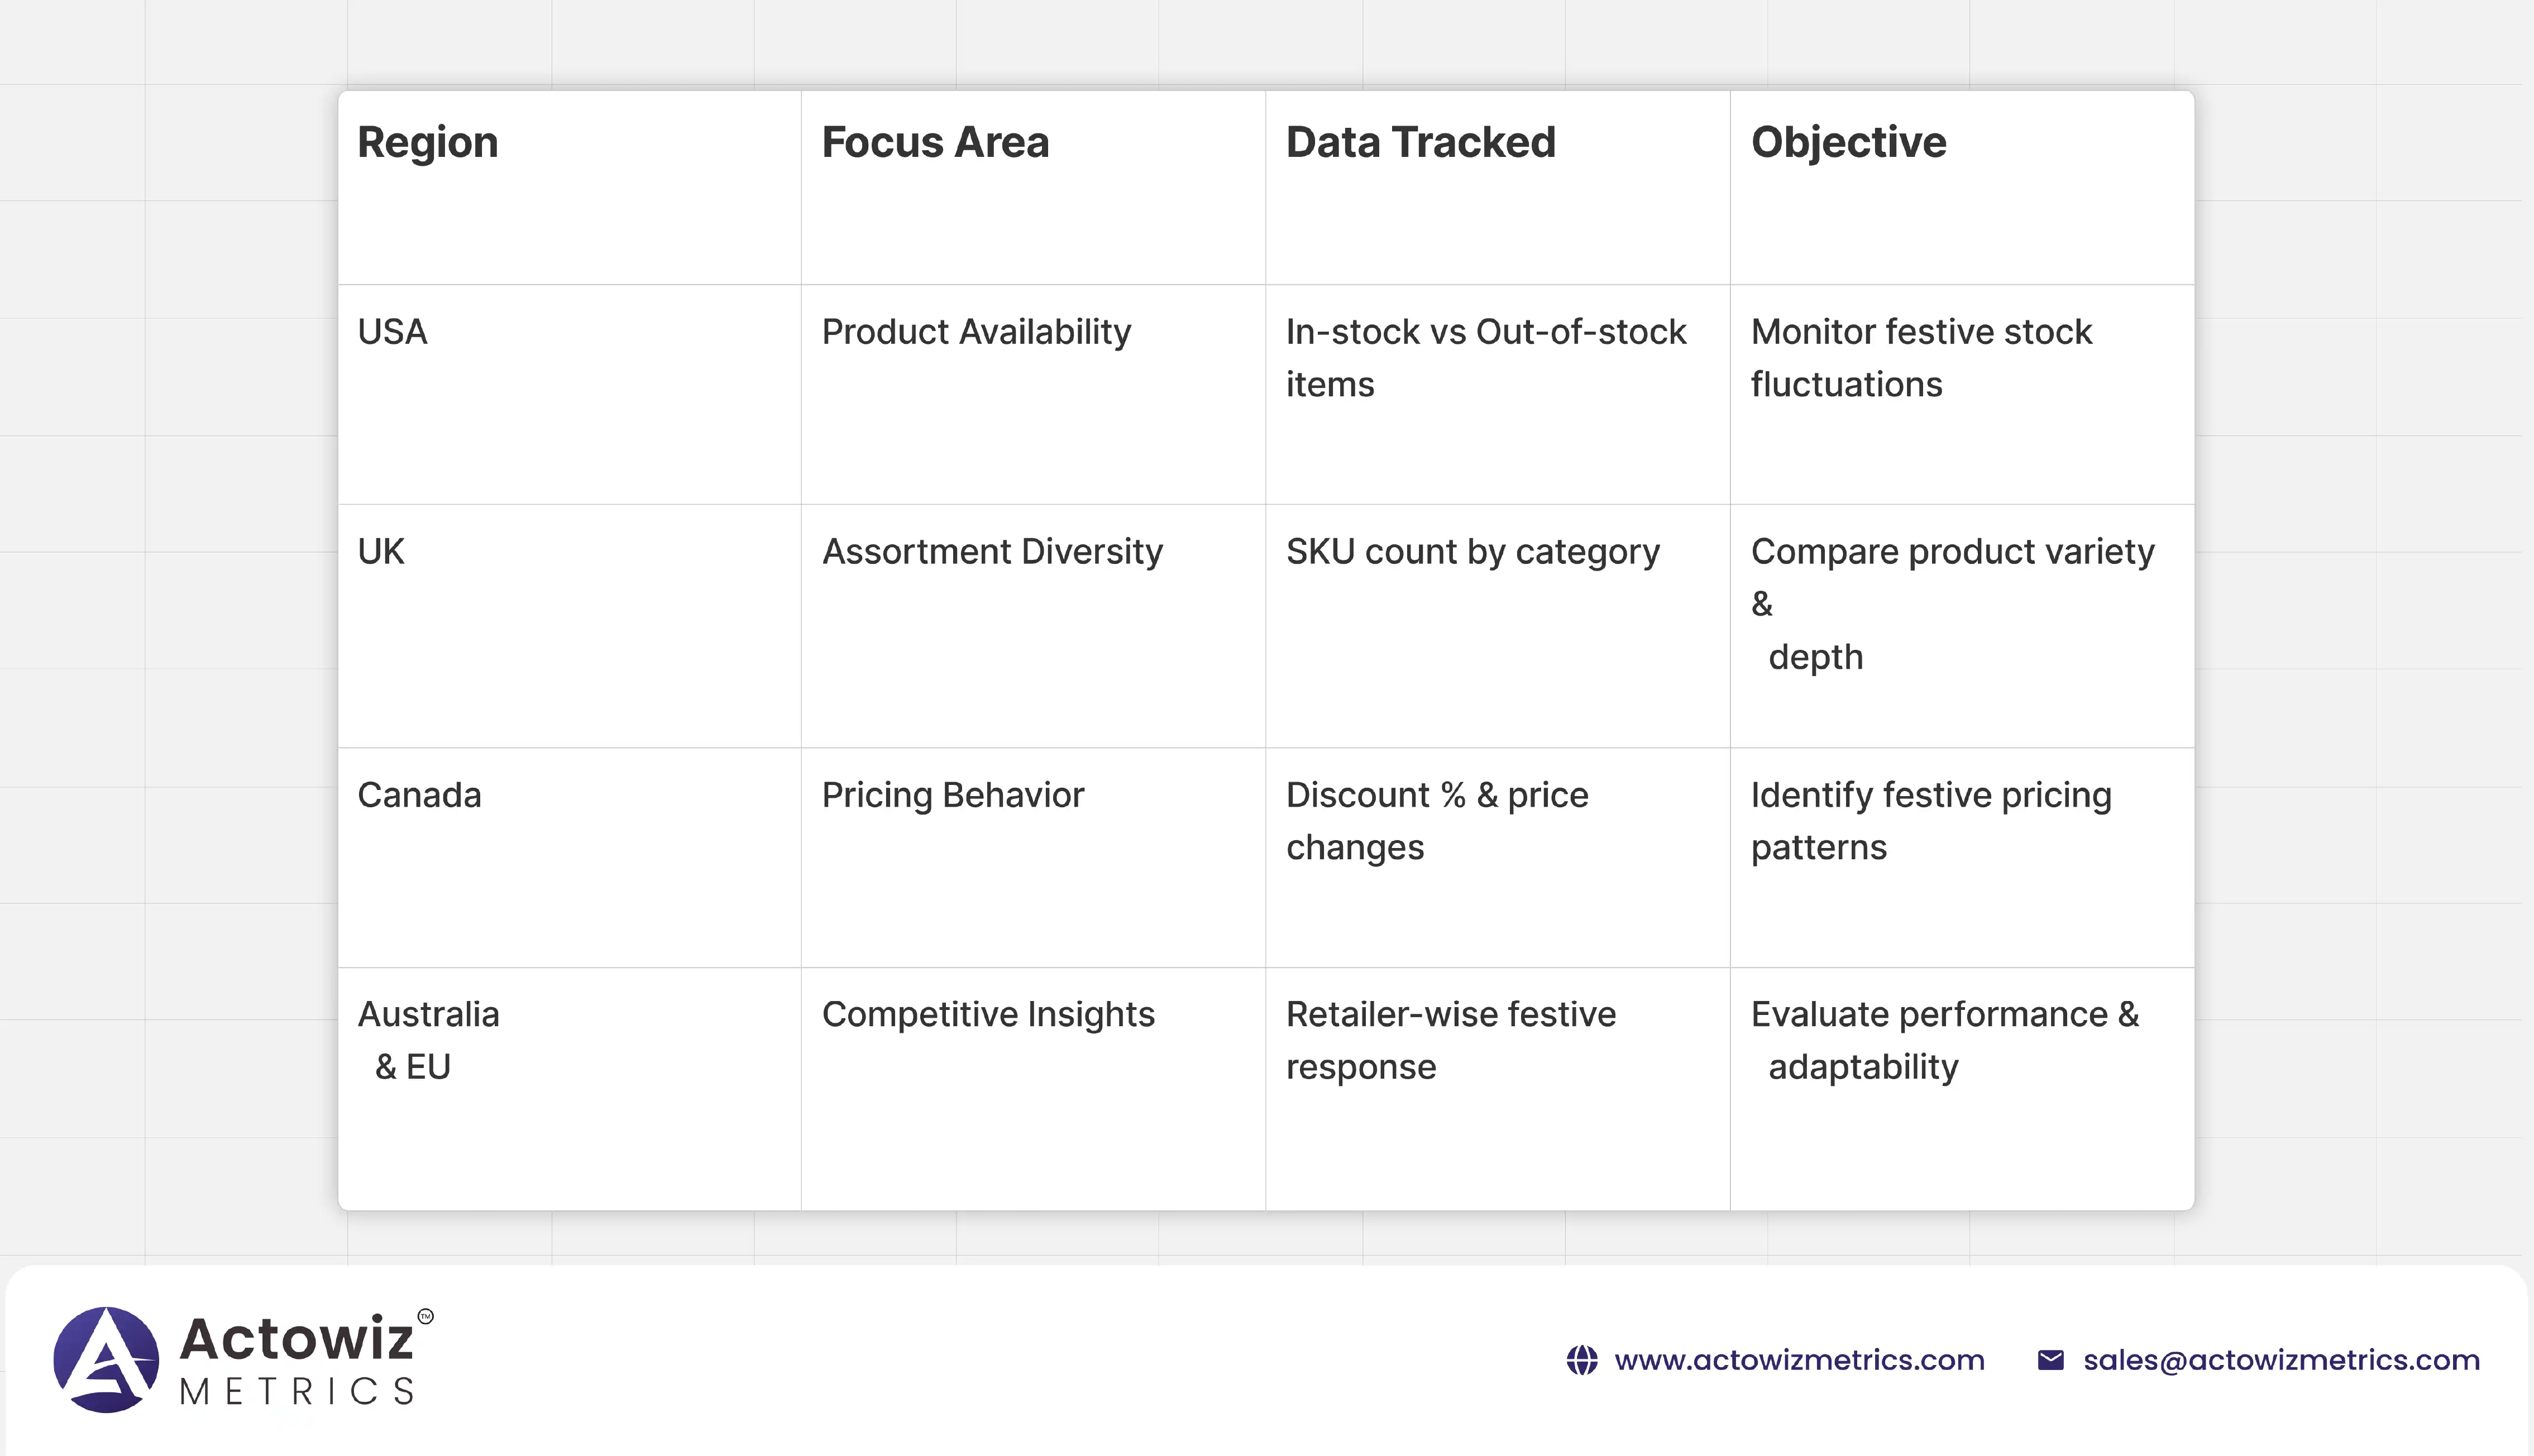Click the Assortment Diversity cell
Screen dimensions: 2534x1456
click(x=992, y=552)
